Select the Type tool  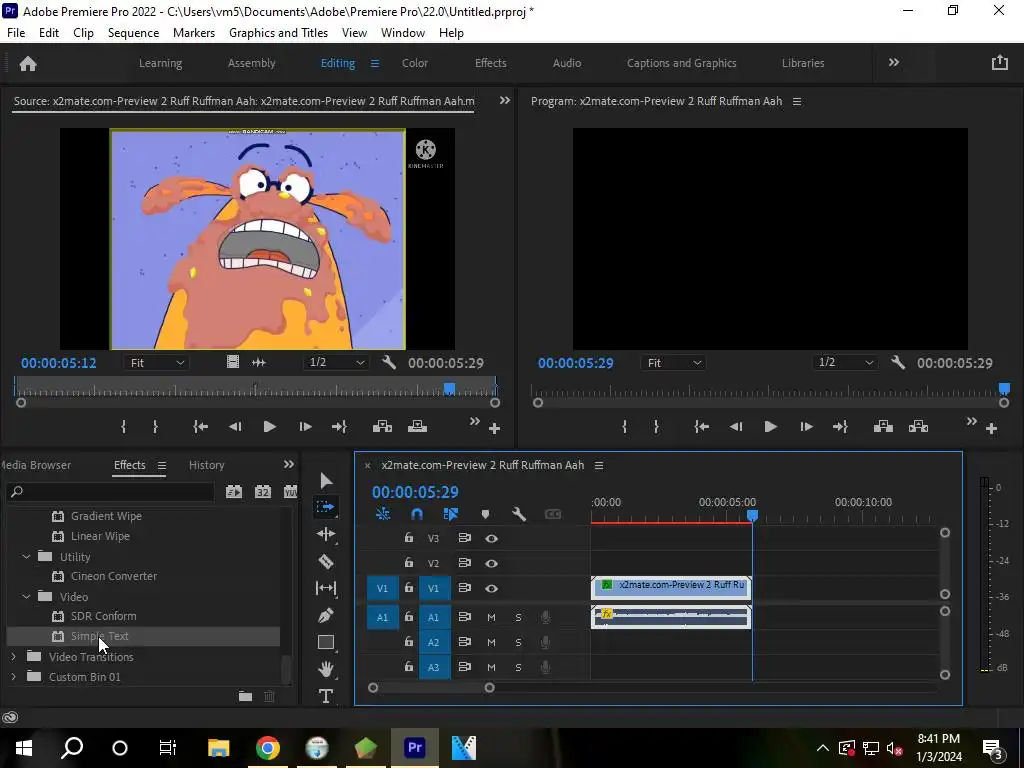(326, 696)
